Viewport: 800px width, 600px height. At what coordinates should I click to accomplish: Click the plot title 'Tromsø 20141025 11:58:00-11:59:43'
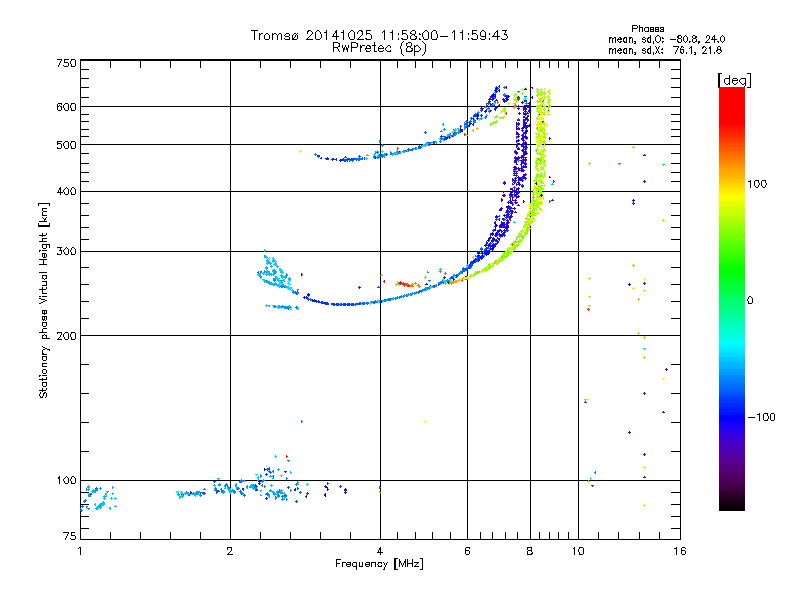pos(379,35)
